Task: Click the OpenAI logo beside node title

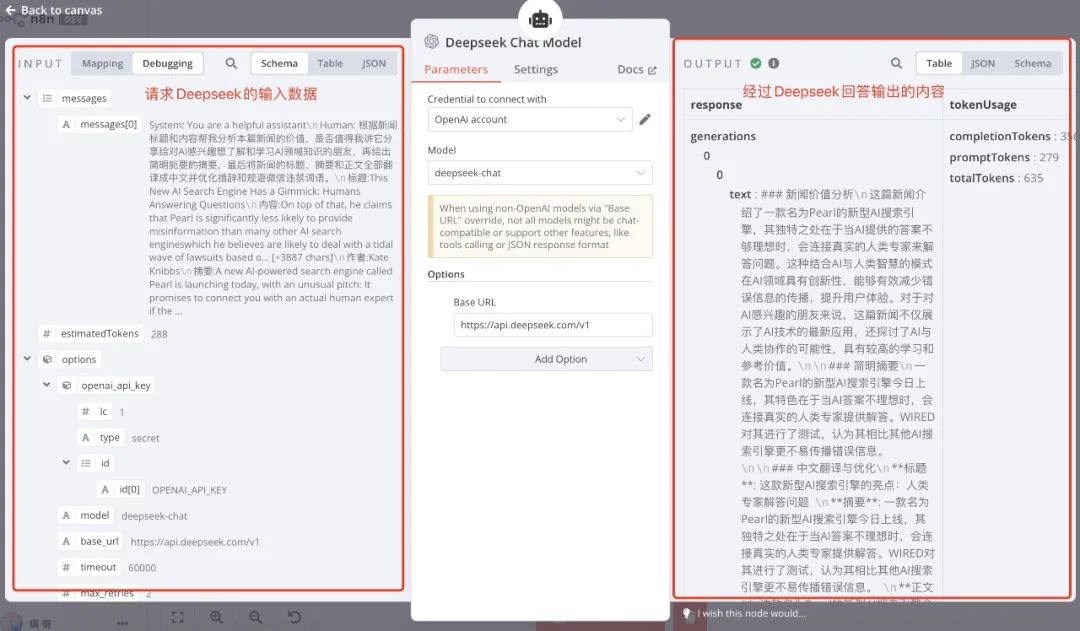Action: [431, 41]
